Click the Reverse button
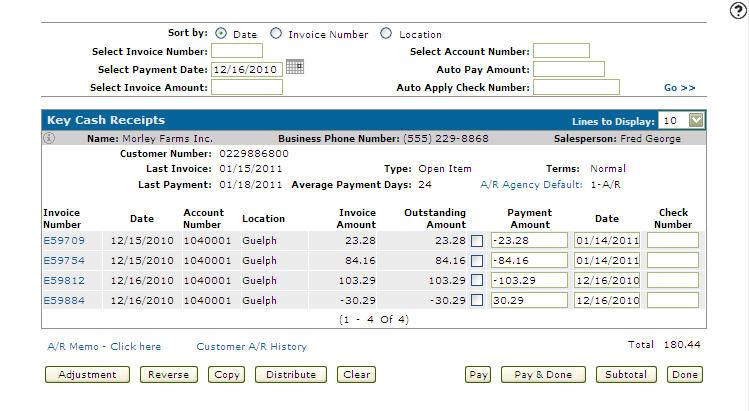The width and height of the screenshot is (749, 411). pos(169,375)
